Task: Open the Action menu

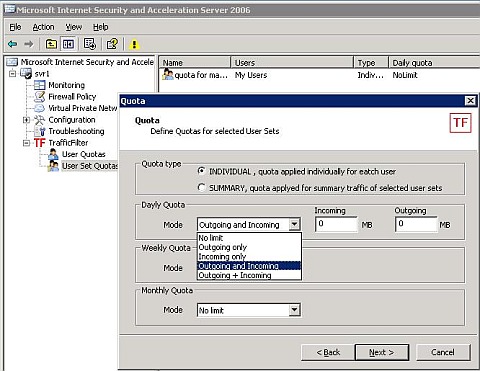Action: pos(43,27)
